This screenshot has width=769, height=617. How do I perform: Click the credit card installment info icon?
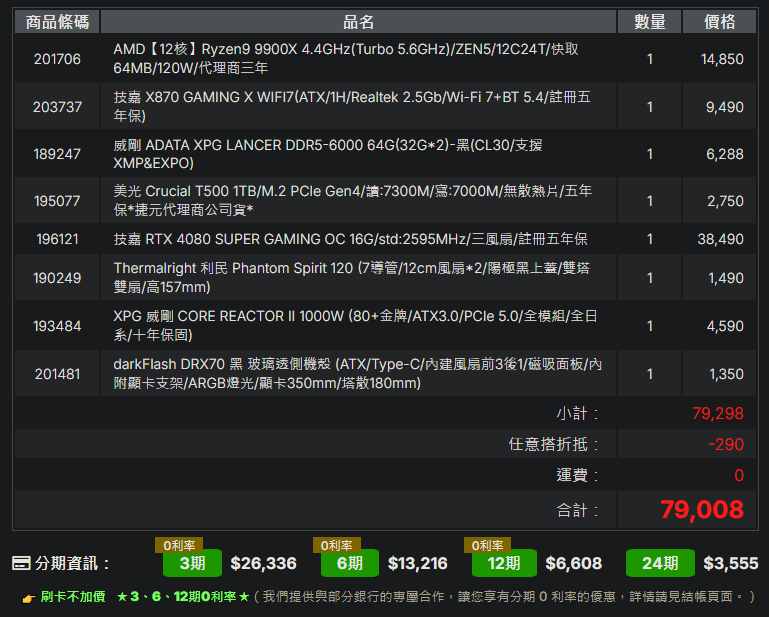coord(21,563)
